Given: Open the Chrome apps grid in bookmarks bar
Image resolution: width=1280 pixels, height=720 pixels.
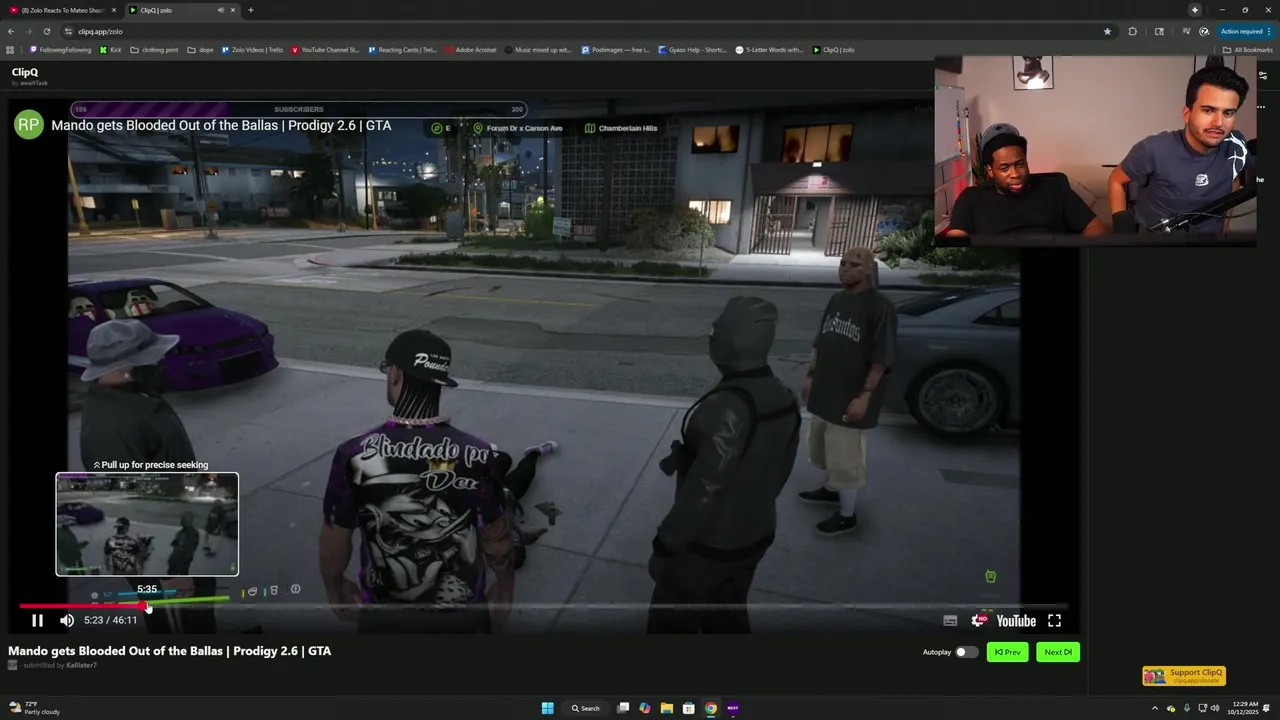Looking at the screenshot, I should [x=10, y=50].
